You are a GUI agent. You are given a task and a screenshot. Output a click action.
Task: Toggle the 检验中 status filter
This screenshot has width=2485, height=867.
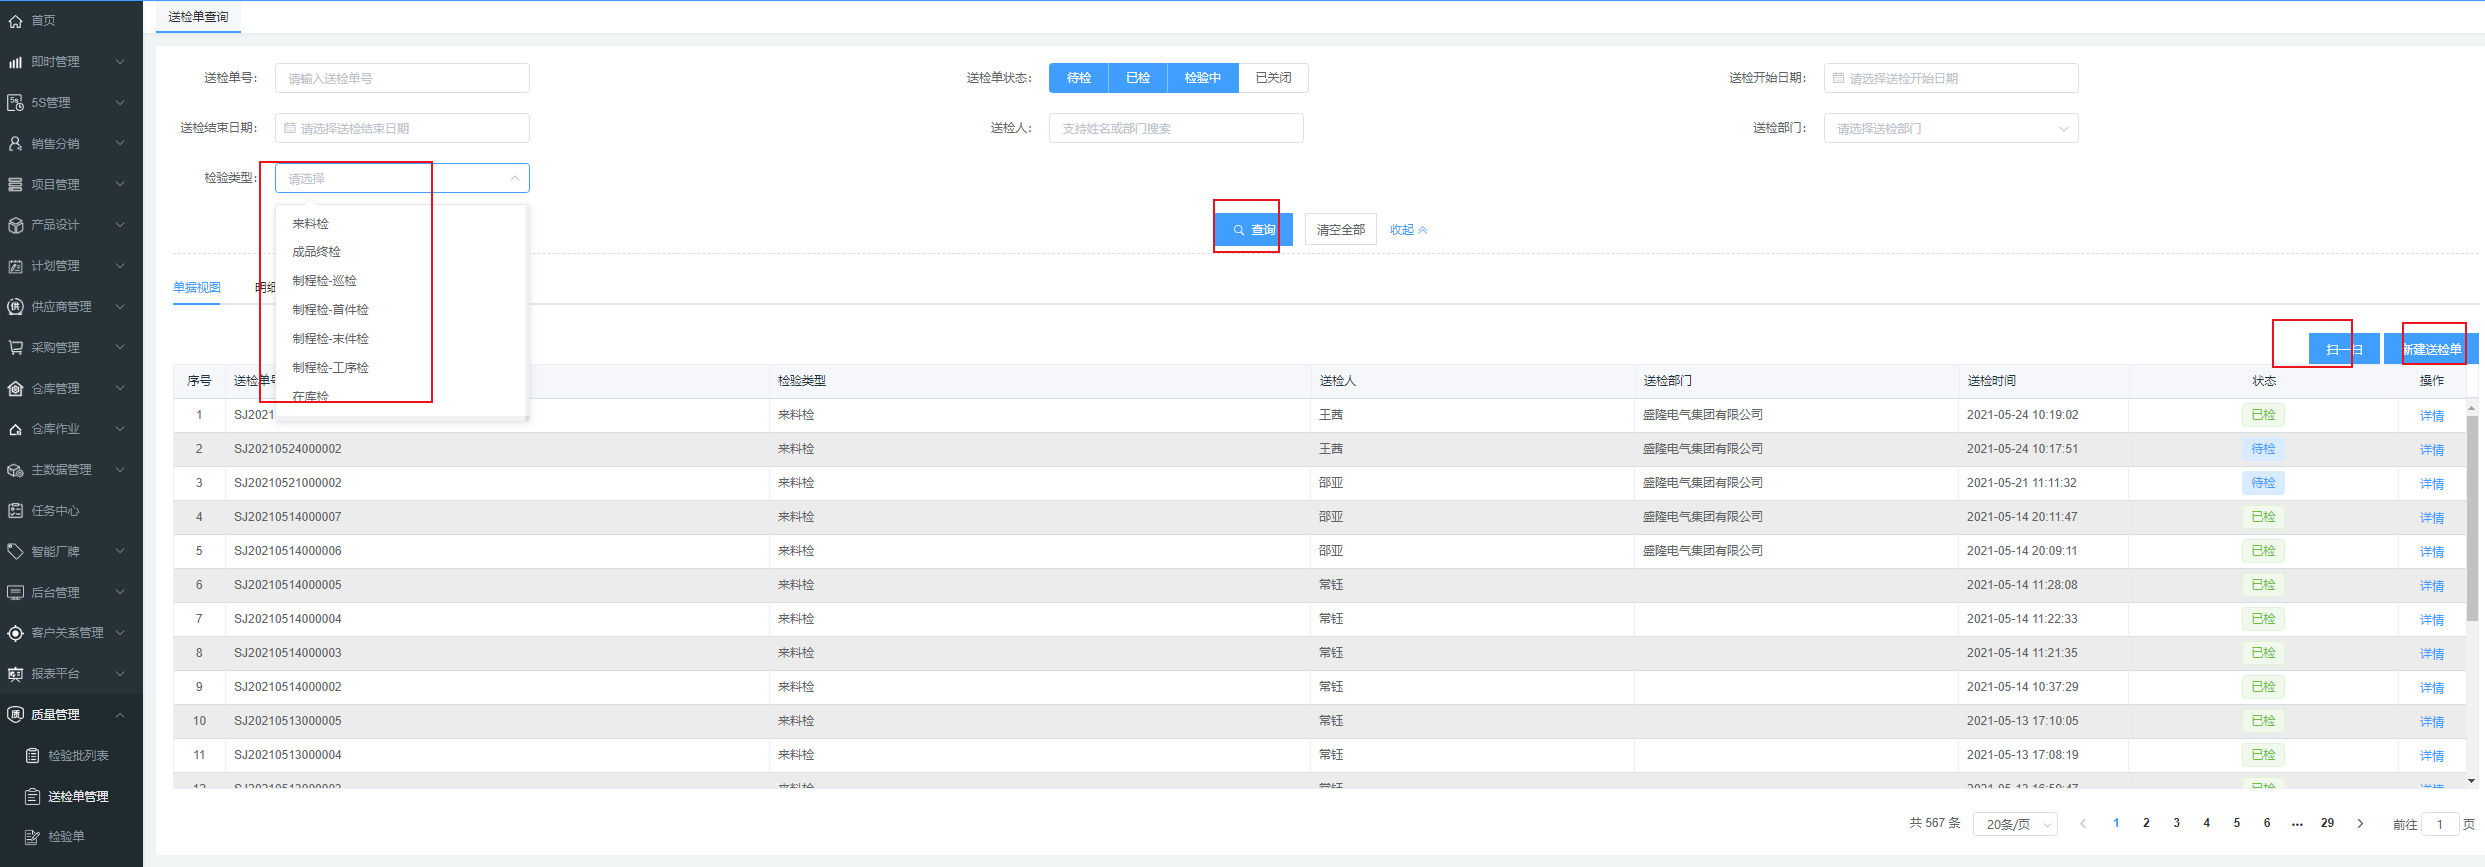(1202, 78)
